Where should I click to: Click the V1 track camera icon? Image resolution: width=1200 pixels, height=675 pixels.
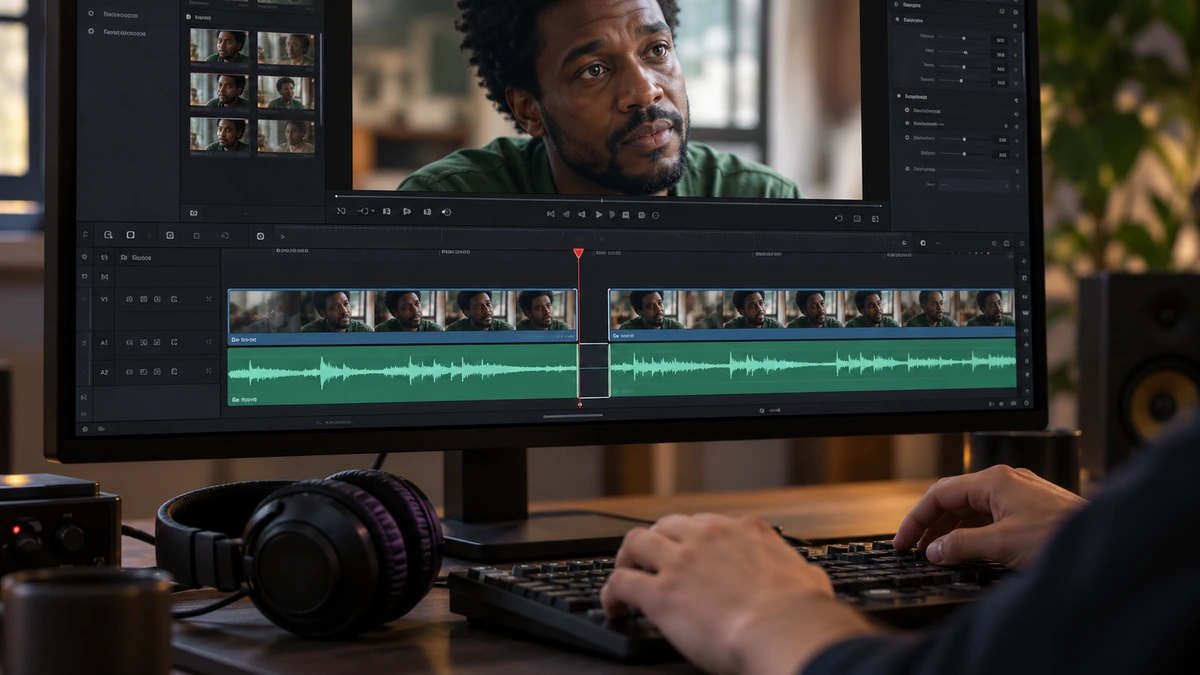tap(129, 299)
